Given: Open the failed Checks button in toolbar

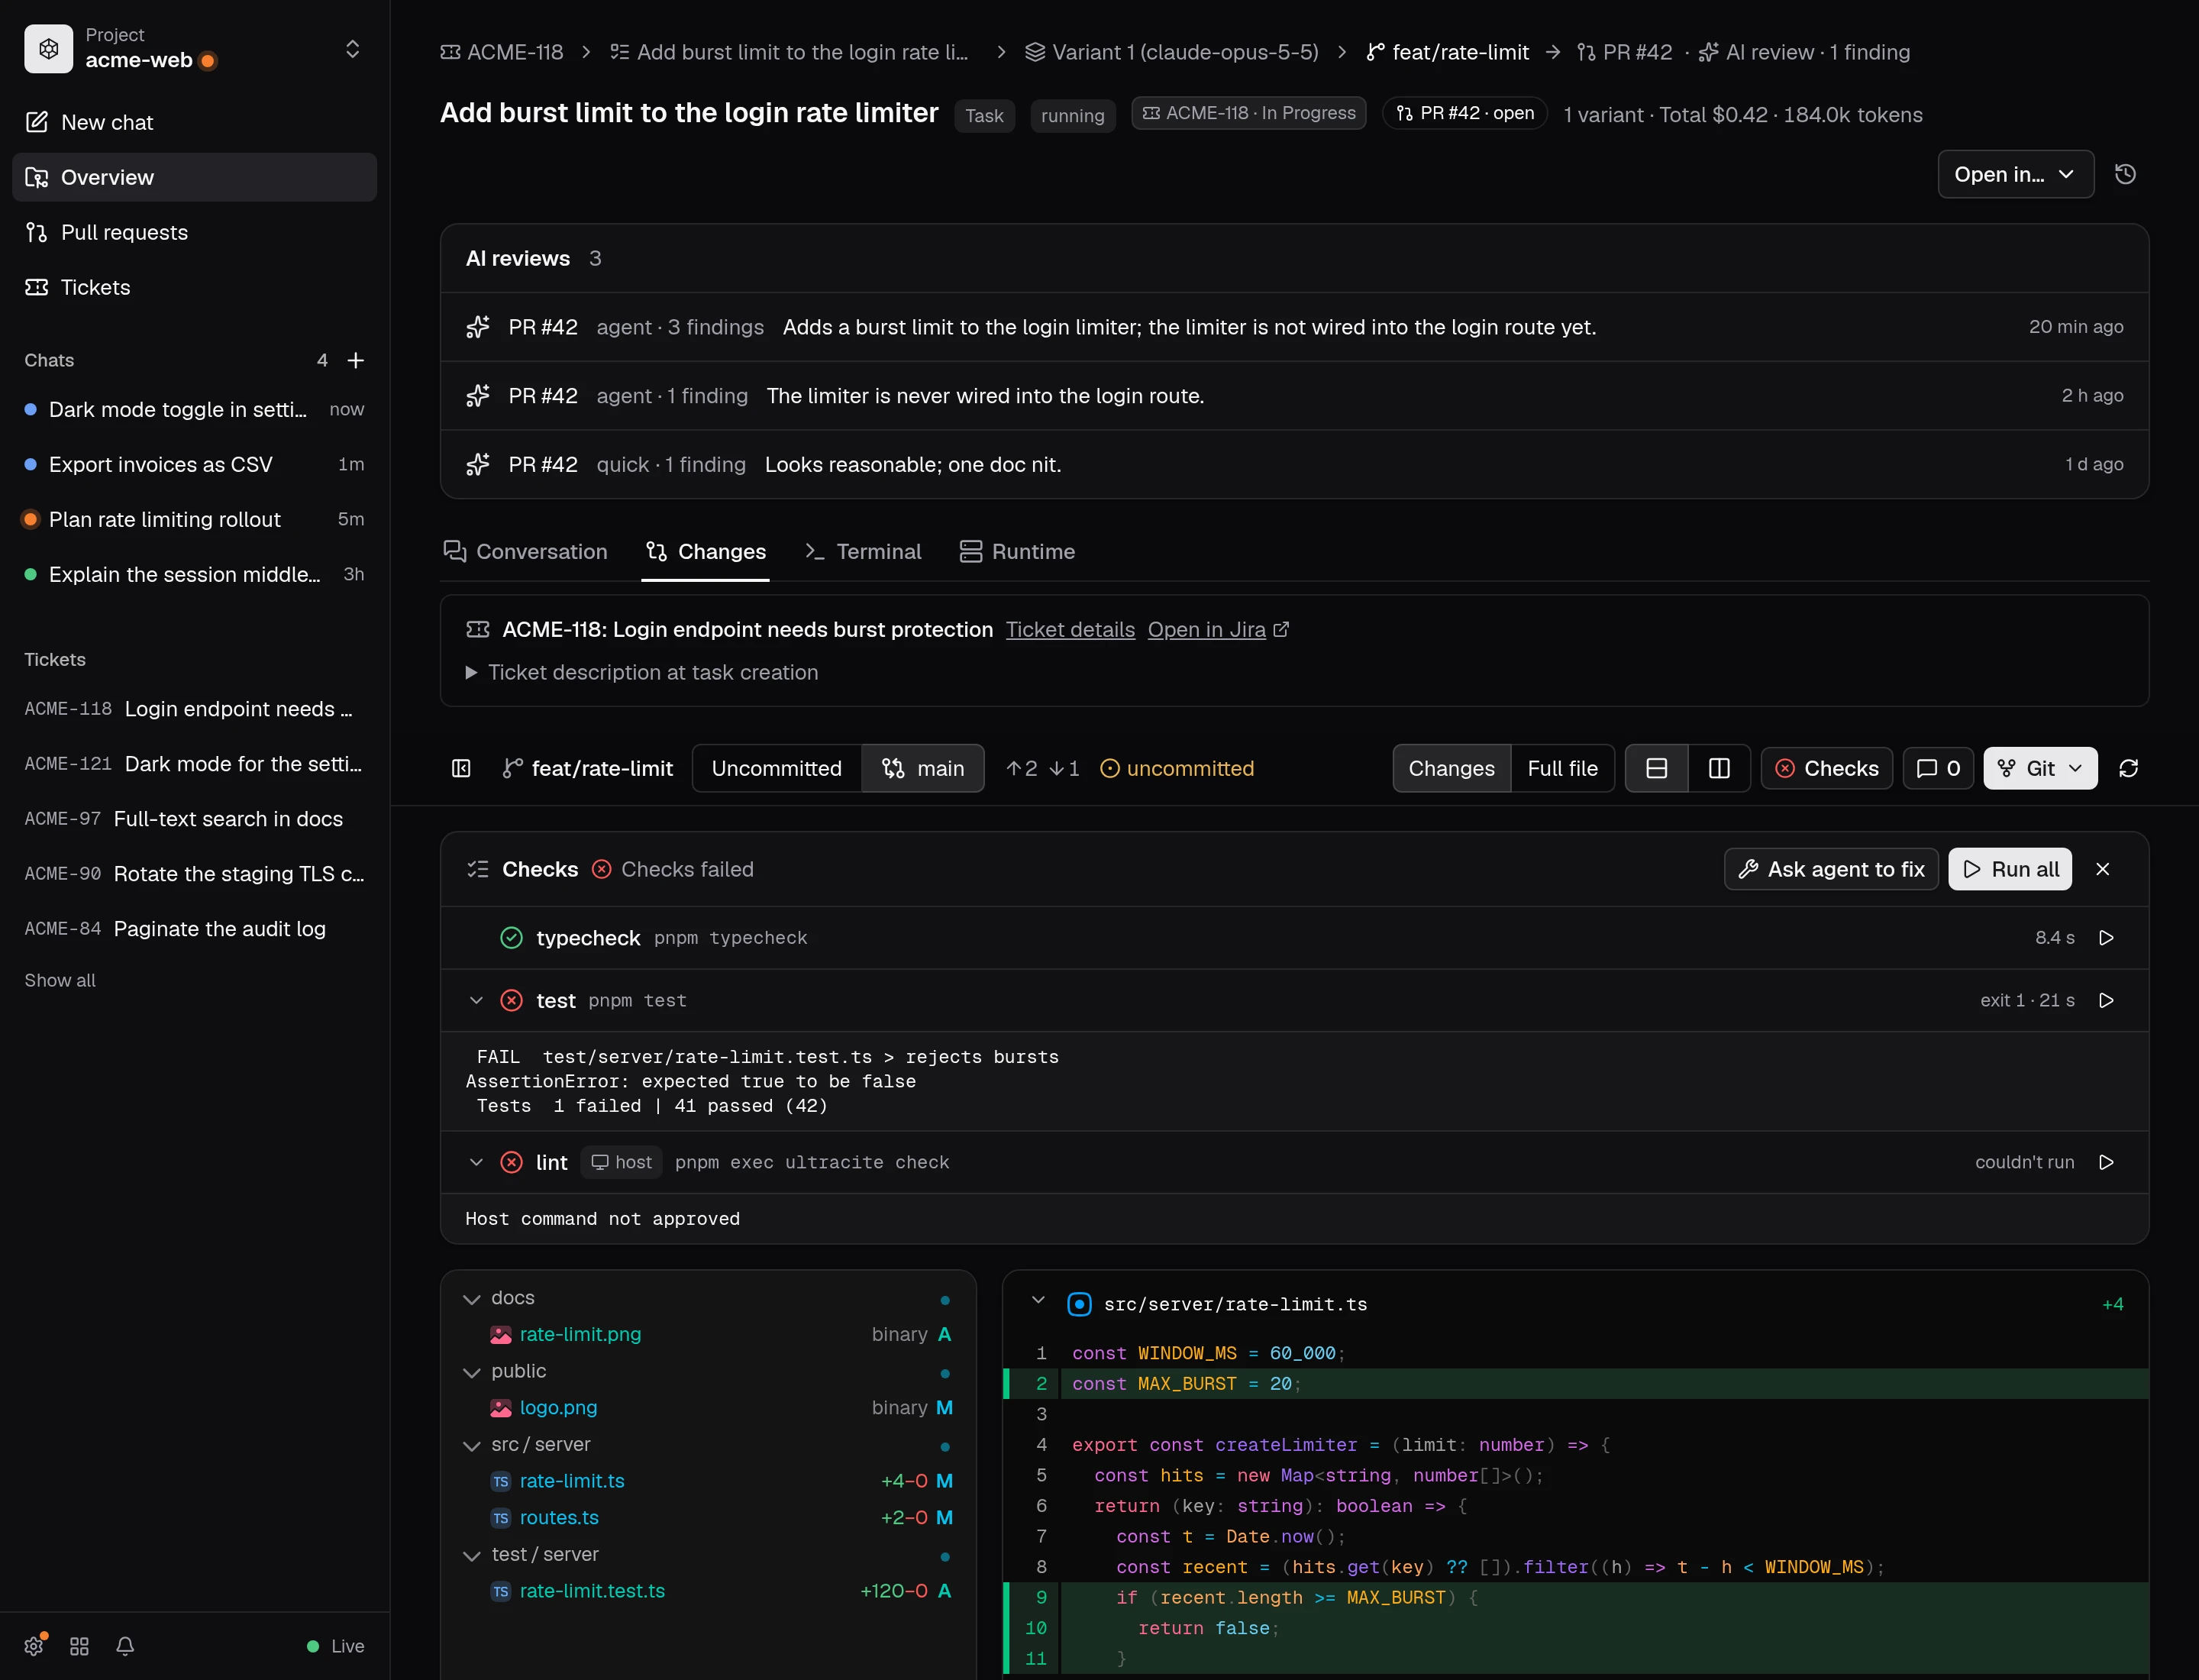Looking at the screenshot, I should [x=1826, y=768].
